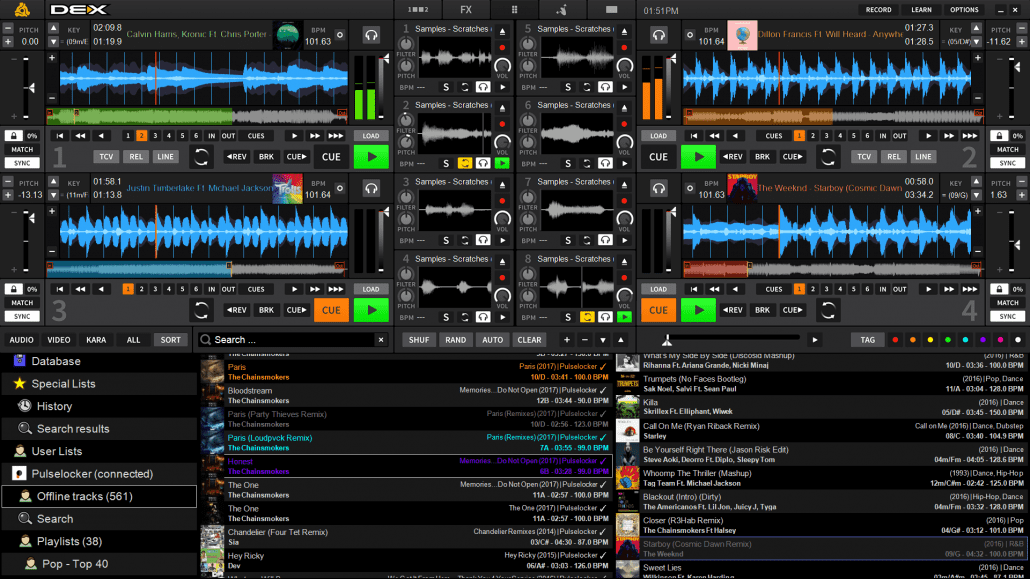
Task: Click the SORT button
Action: 170,340
